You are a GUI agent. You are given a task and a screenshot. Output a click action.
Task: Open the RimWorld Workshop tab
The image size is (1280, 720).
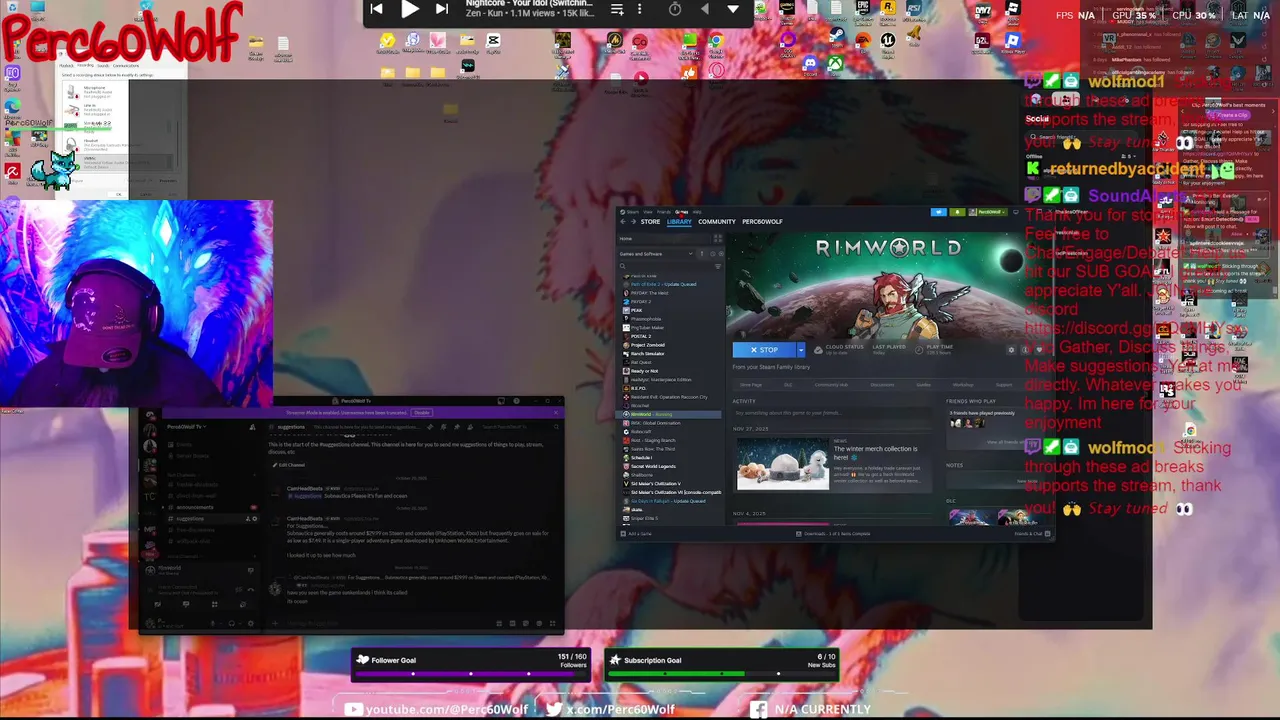(x=963, y=385)
